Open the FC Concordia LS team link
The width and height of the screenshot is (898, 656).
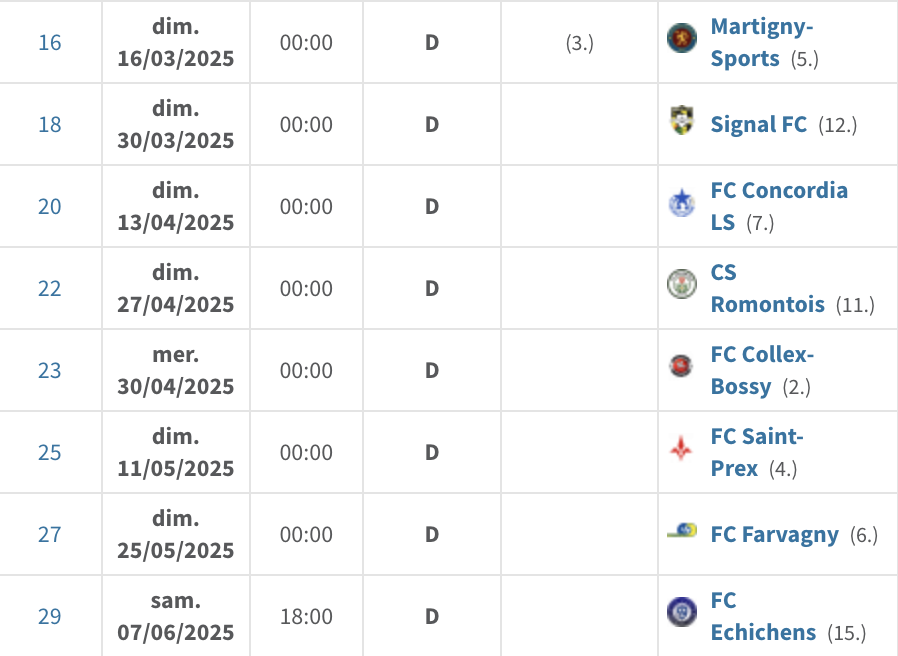[778, 205]
